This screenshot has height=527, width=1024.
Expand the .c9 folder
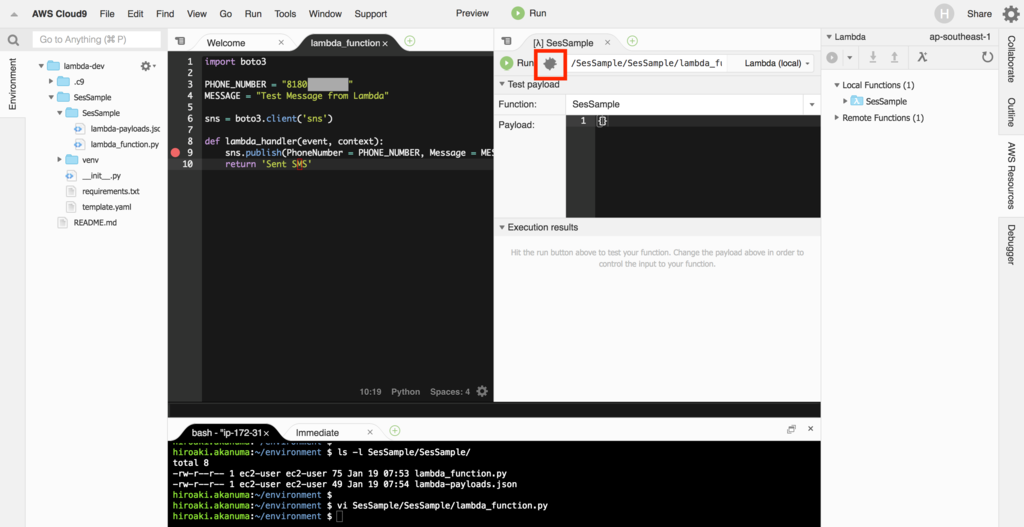pyautogui.click(x=51, y=82)
